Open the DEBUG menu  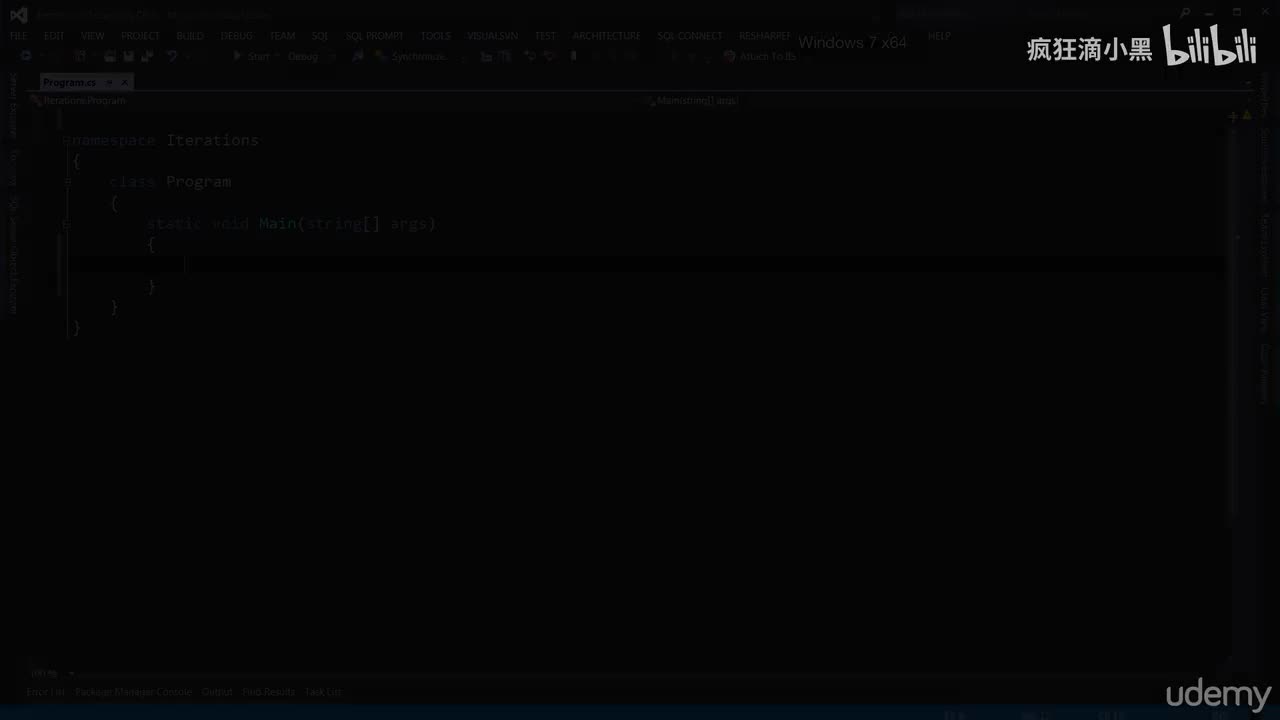click(237, 36)
